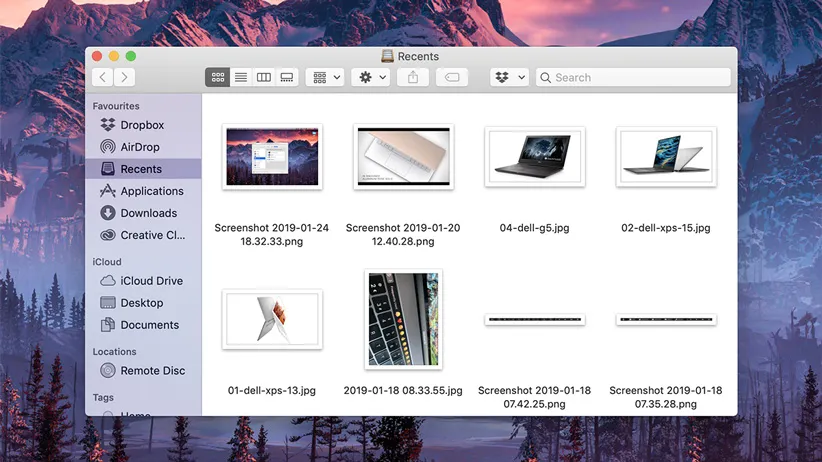
Task: Select iCloud Drive in the sidebar
Action: pyautogui.click(x=151, y=281)
